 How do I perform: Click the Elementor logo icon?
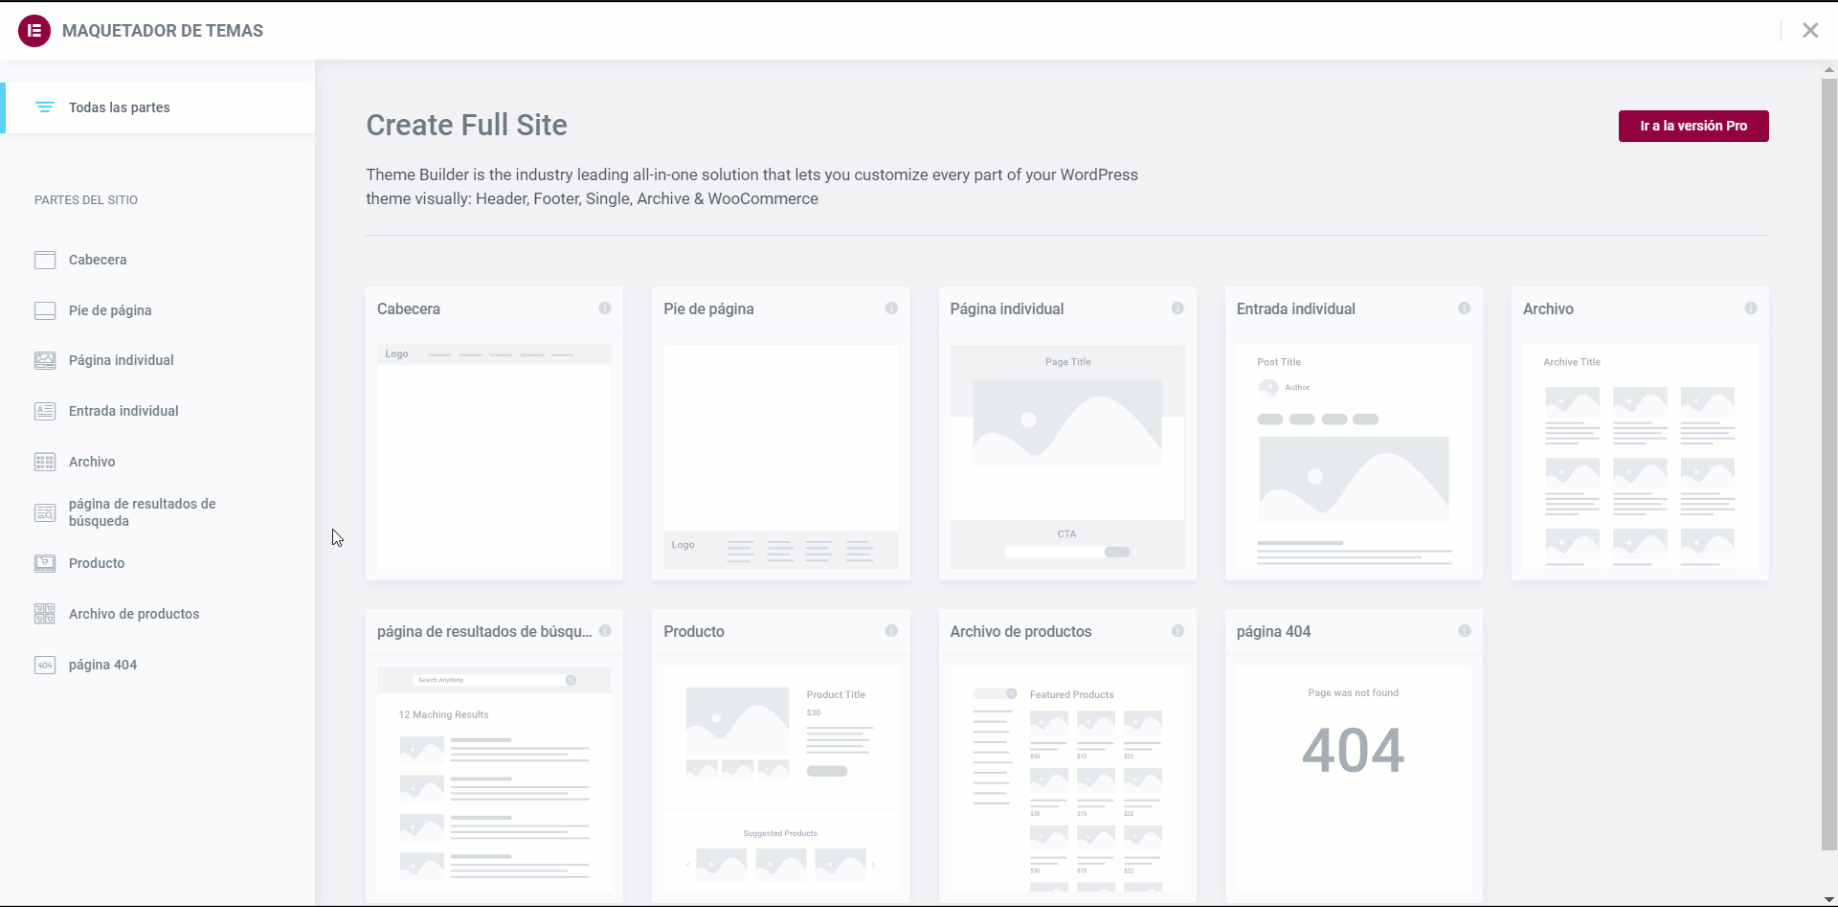[34, 31]
